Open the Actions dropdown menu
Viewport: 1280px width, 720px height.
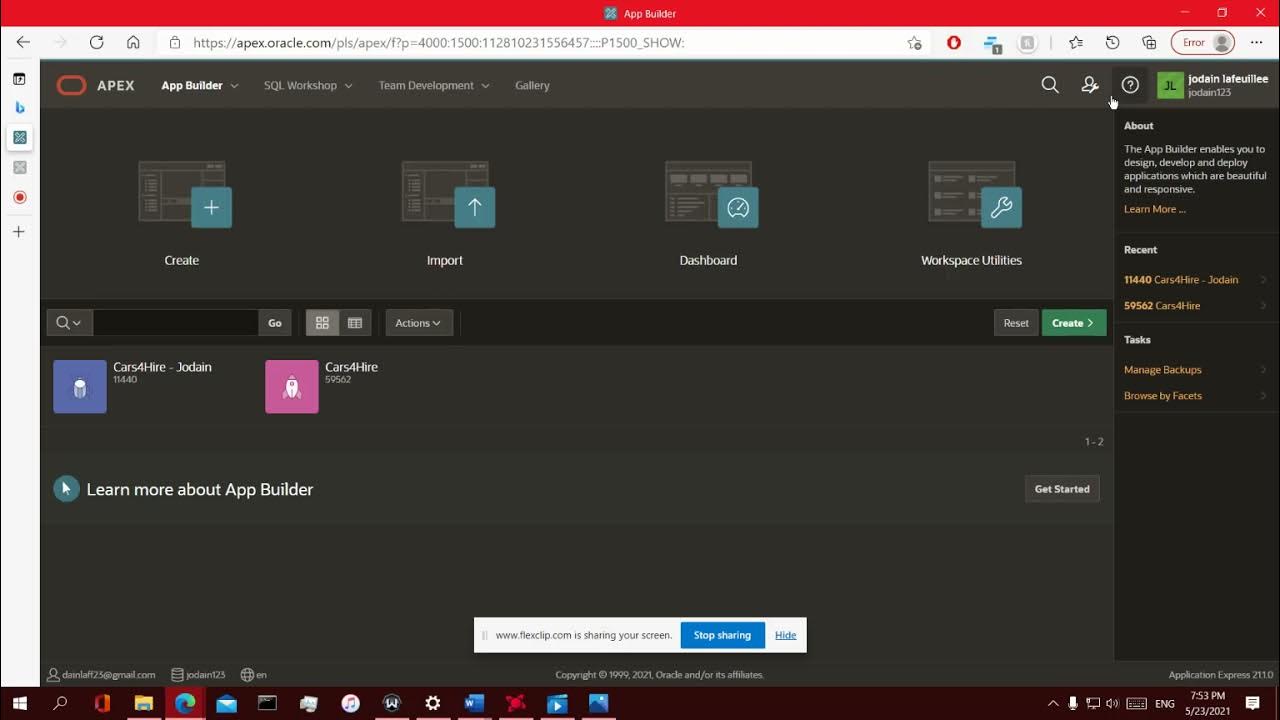[418, 323]
